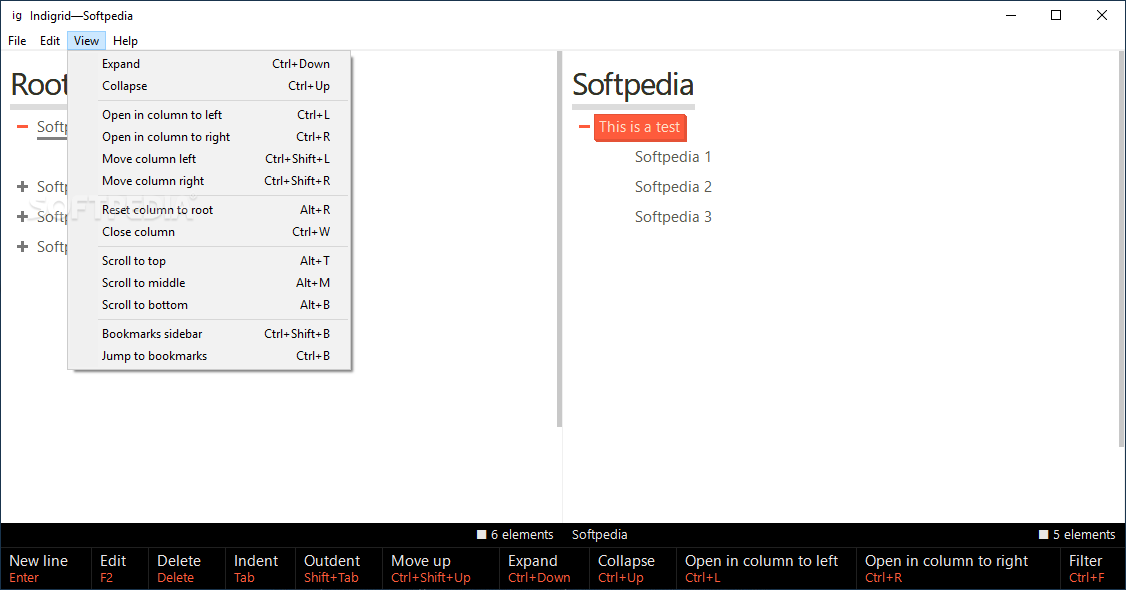1126x590 pixels.
Task: Click bottom bar Open in column to left
Action: coord(766,568)
